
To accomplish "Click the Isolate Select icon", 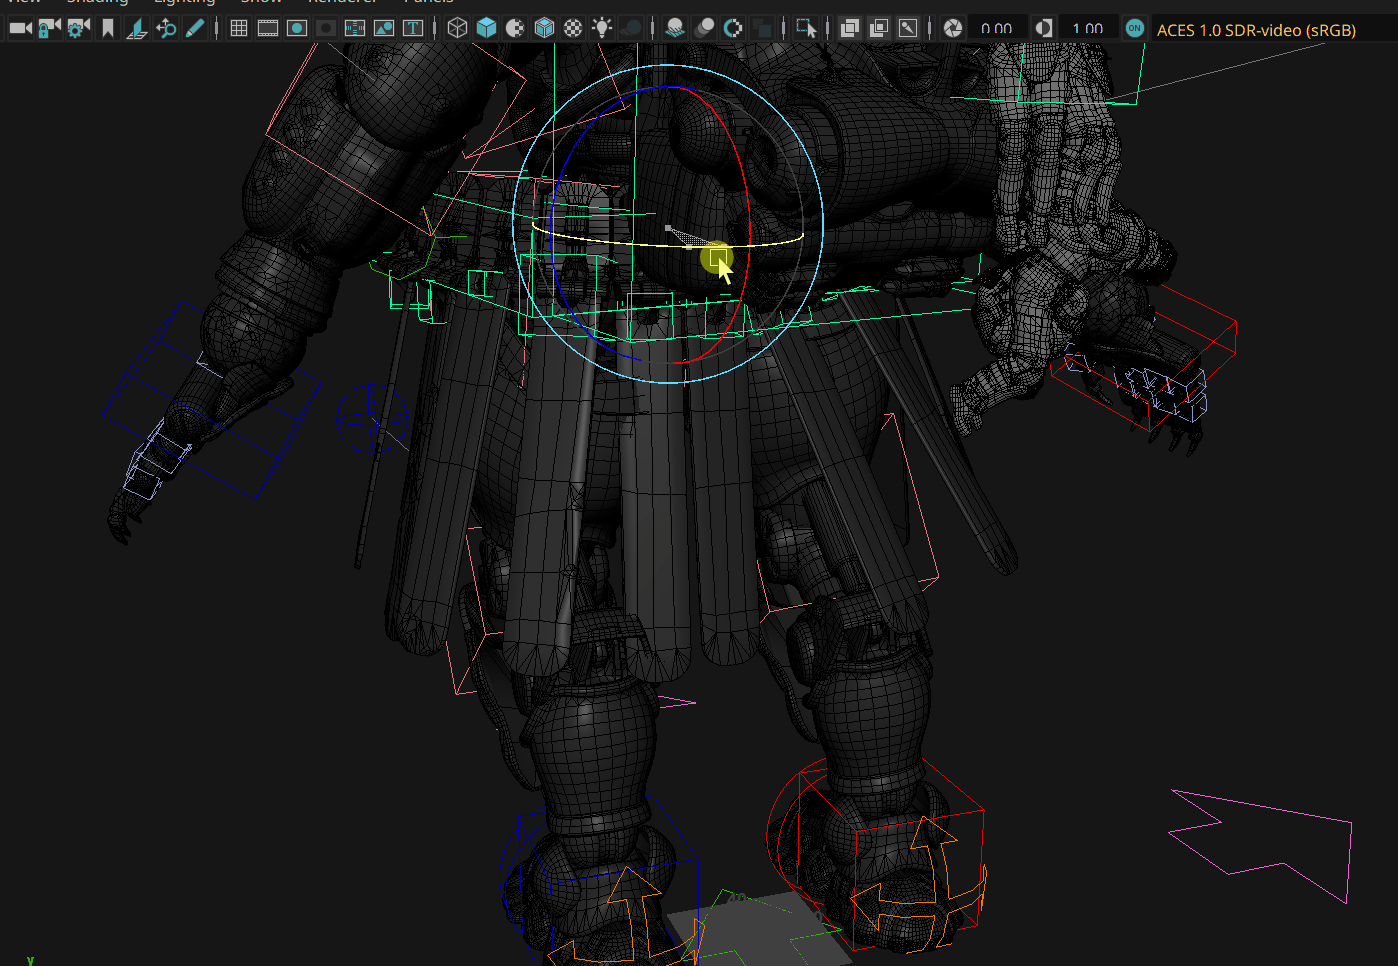I will tap(806, 28).
